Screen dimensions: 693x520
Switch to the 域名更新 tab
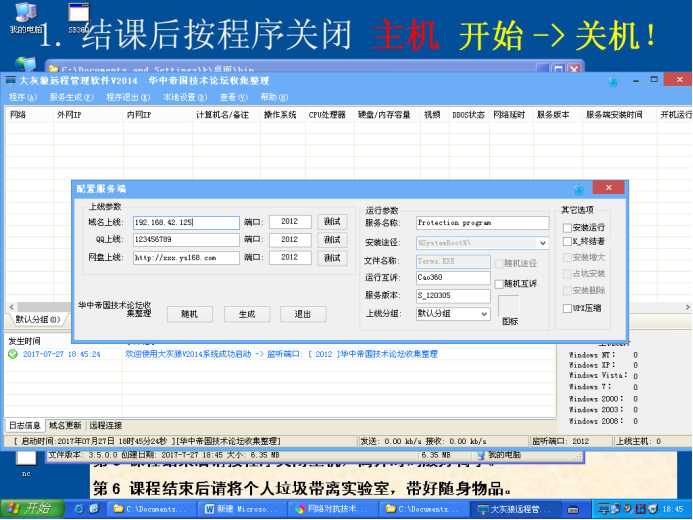[x=65, y=425]
